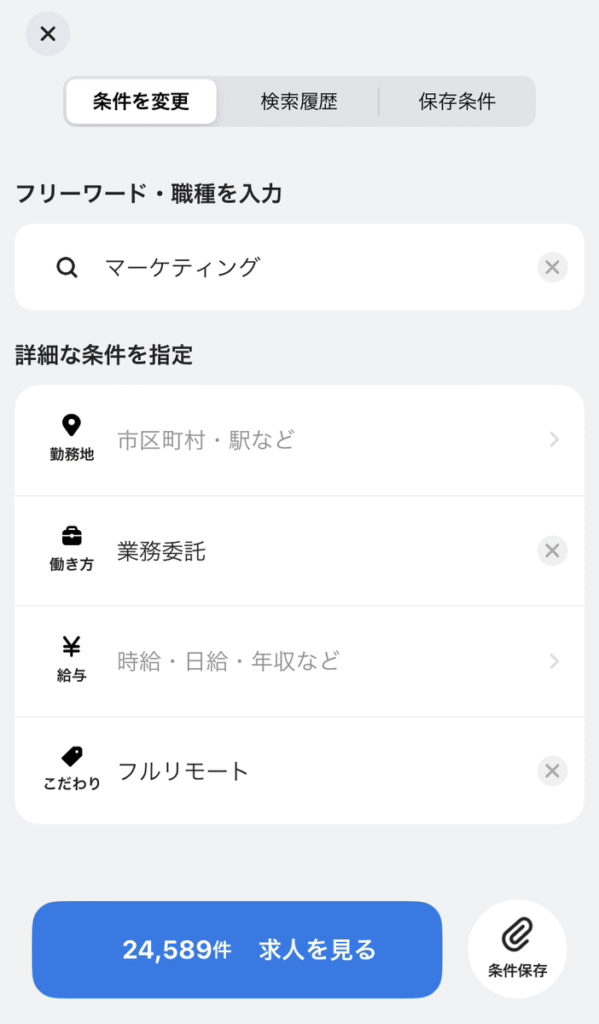Tap the 働き方 briefcase icon

pyautogui.click(x=71, y=536)
